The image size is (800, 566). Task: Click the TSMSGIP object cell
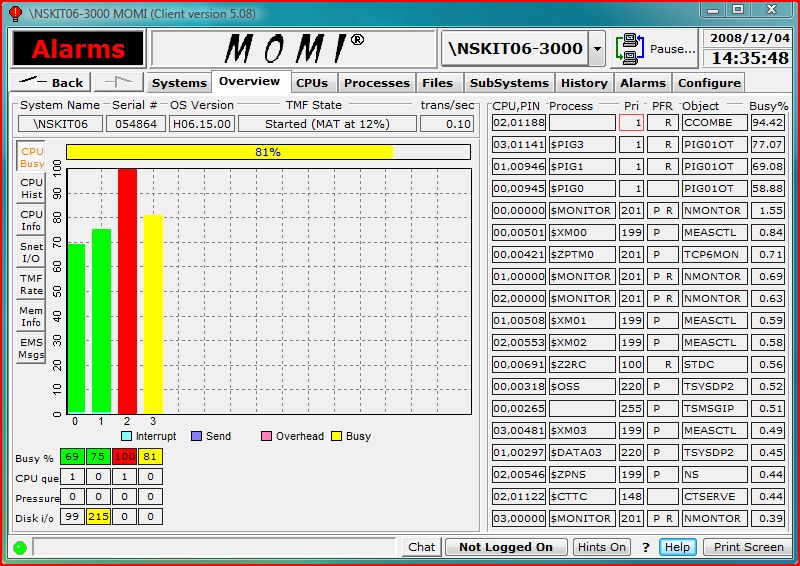[x=715, y=408]
